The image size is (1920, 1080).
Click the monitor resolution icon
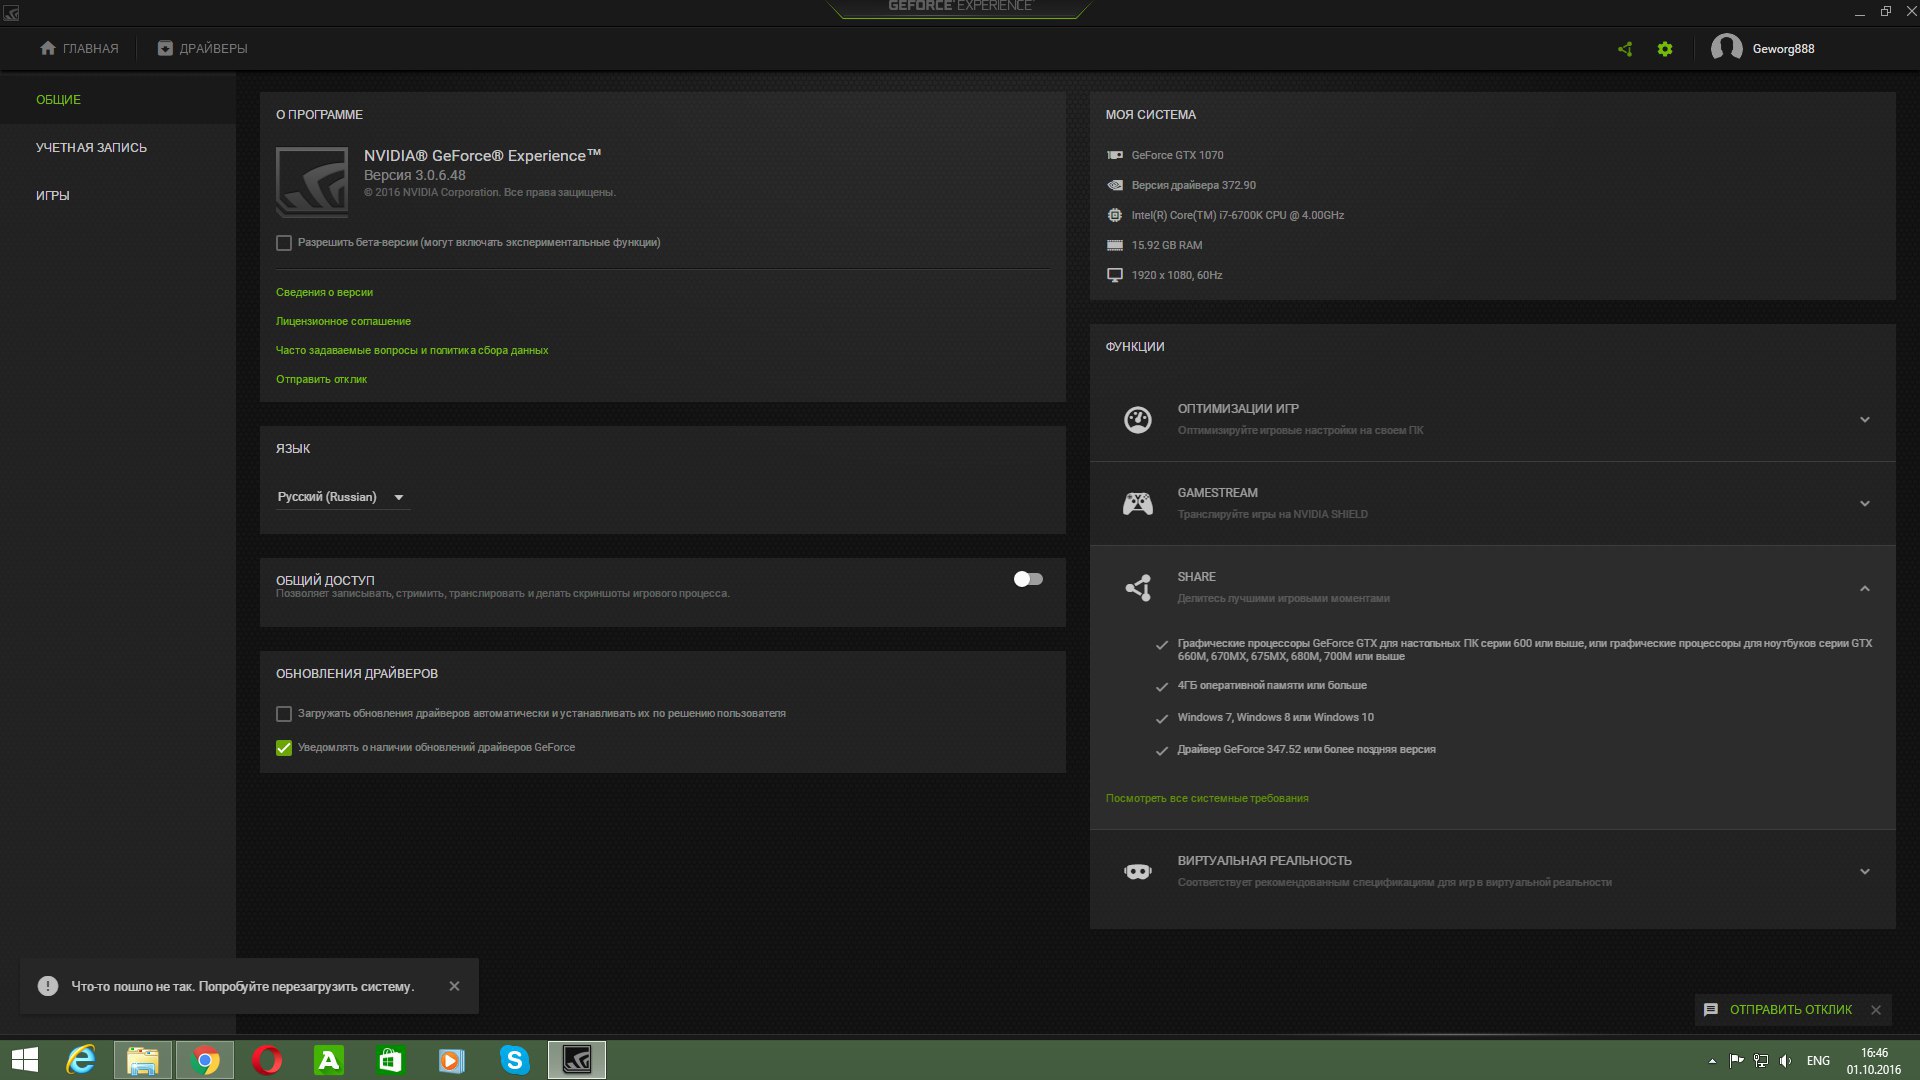point(1115,275)
